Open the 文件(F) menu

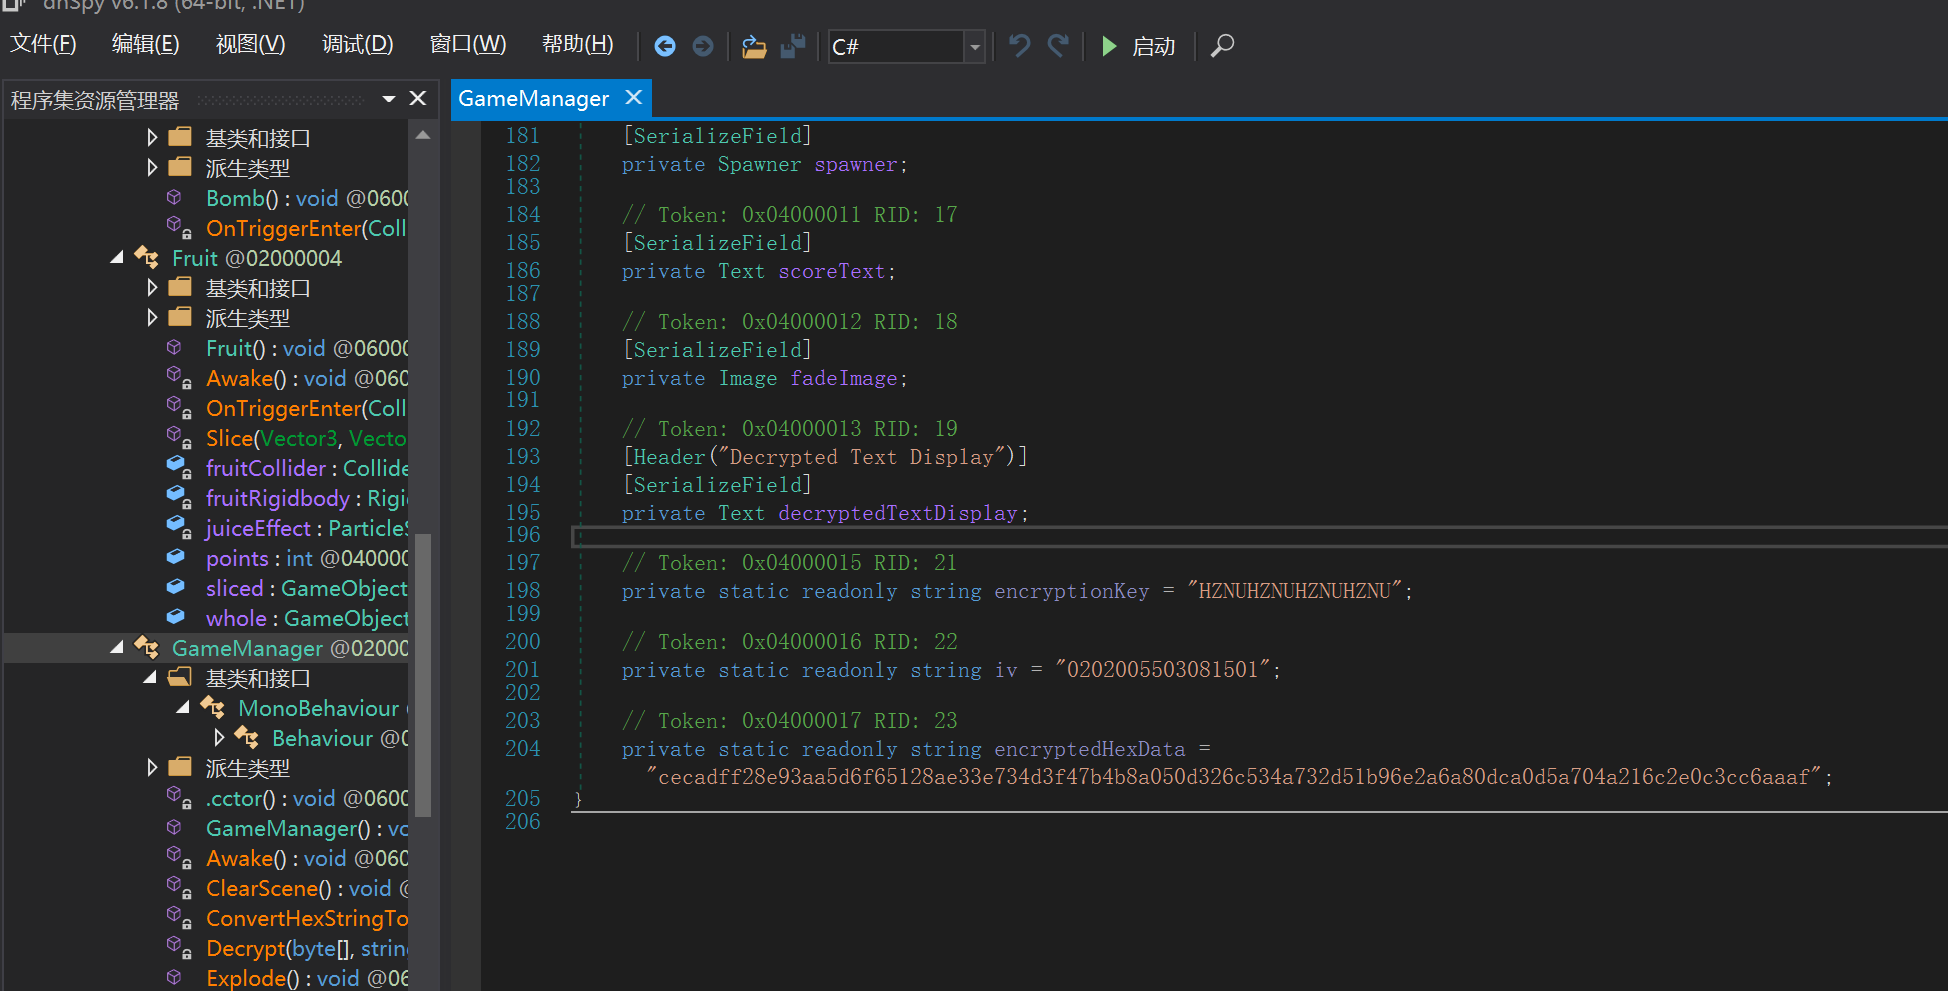coord(43,45)
